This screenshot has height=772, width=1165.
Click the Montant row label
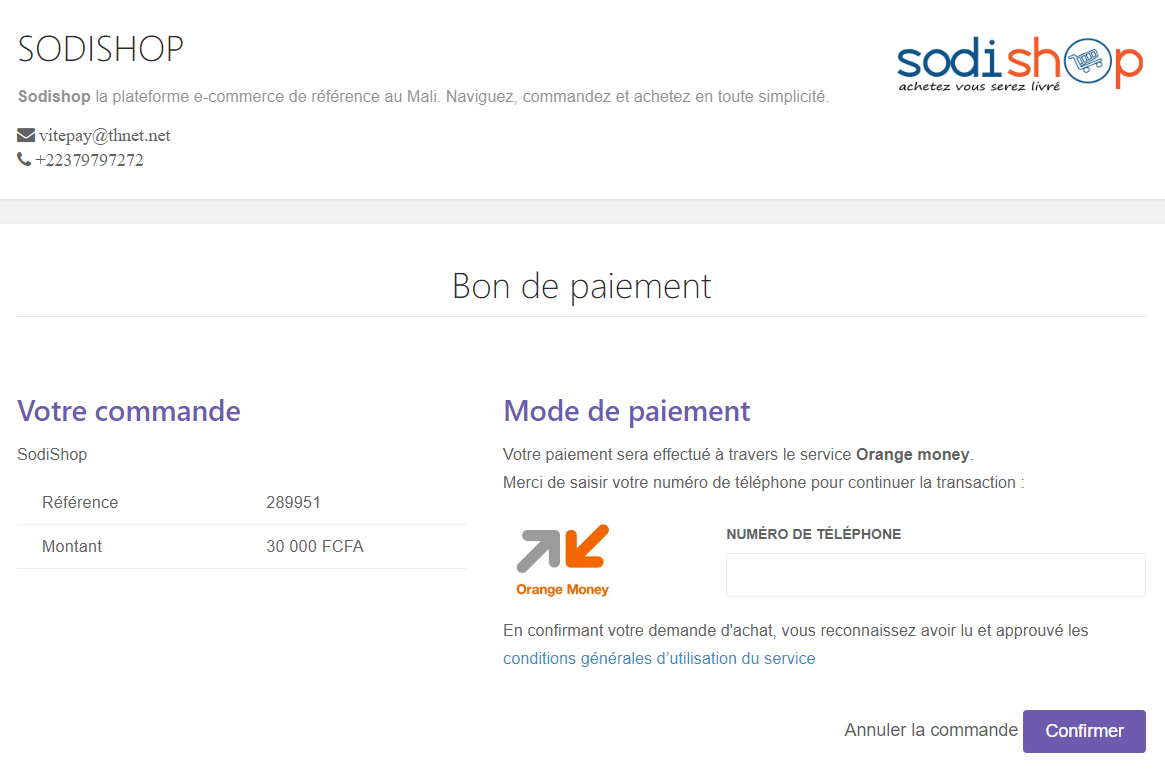tap(72, 546)
